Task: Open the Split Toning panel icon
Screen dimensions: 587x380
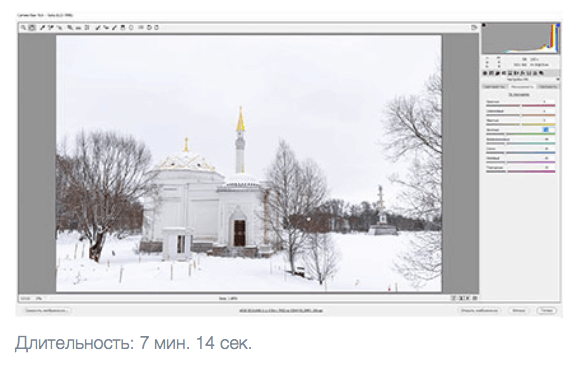Action: (x=510, y=73)
